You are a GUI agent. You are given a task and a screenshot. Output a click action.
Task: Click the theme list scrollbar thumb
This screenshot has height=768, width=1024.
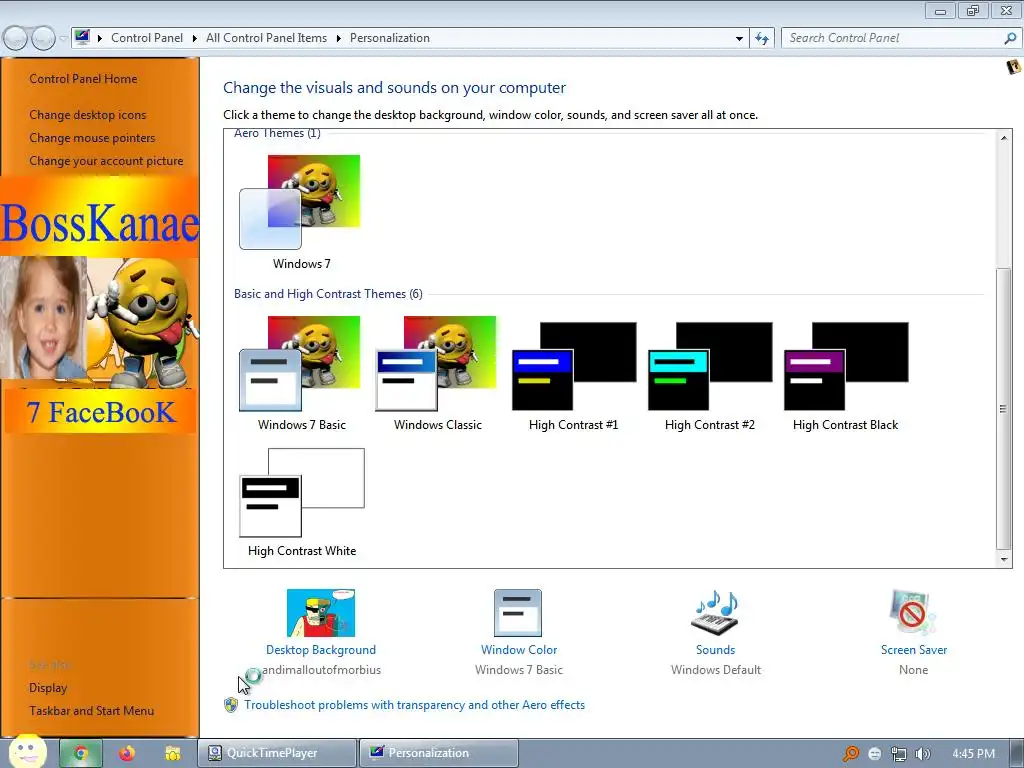coord(1004,409)
